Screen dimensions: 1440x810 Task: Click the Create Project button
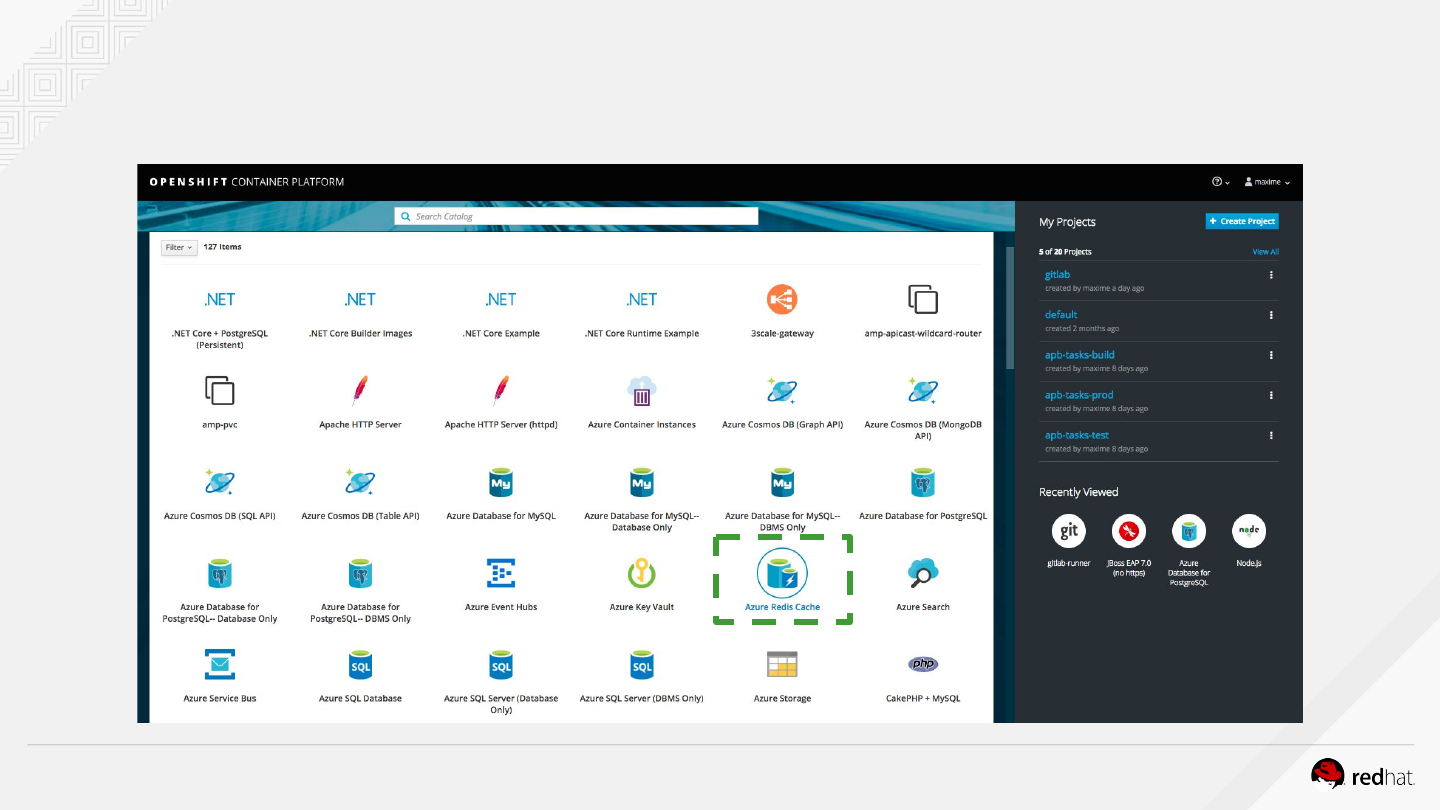pyautogui.click(x=1242, y=221)
